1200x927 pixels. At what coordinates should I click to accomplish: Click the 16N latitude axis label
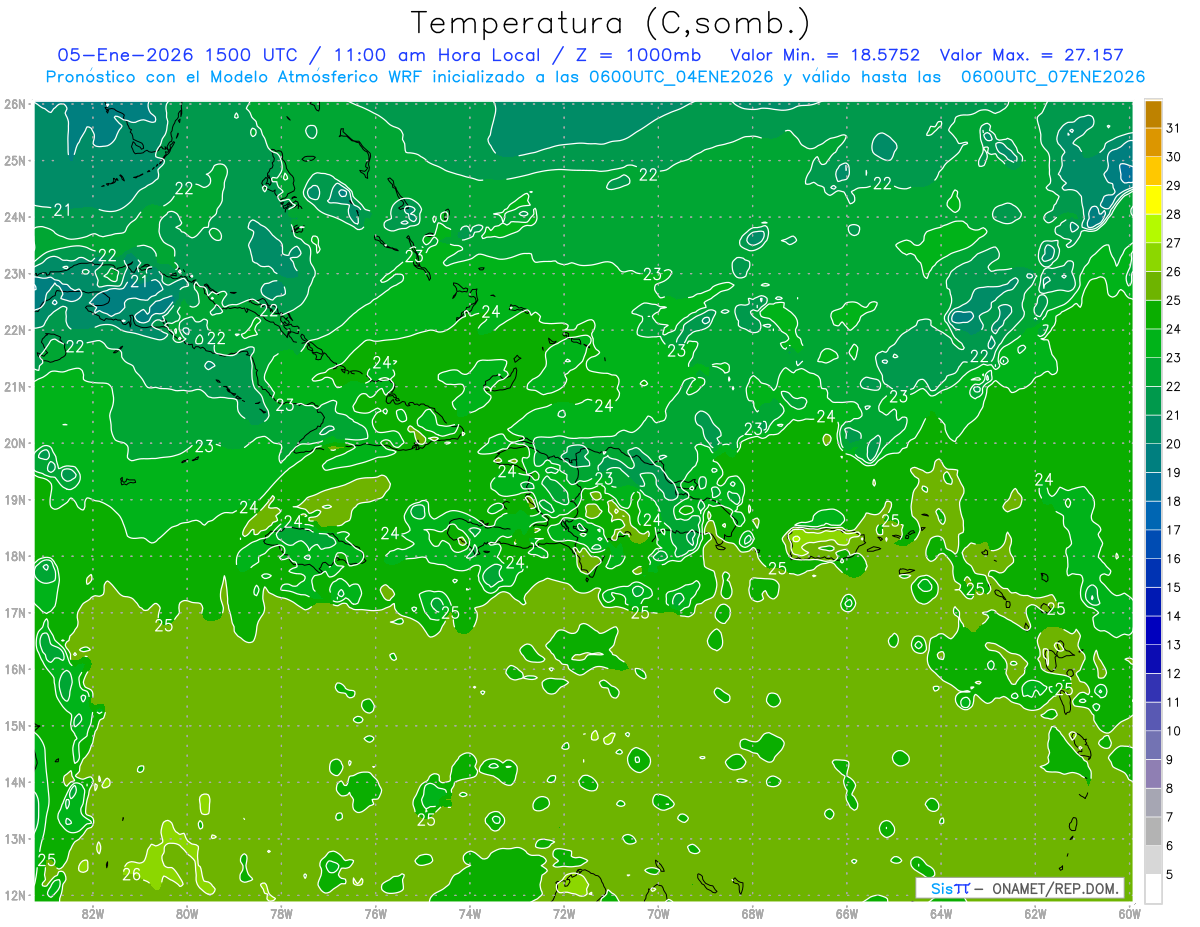tap(14, 668)
